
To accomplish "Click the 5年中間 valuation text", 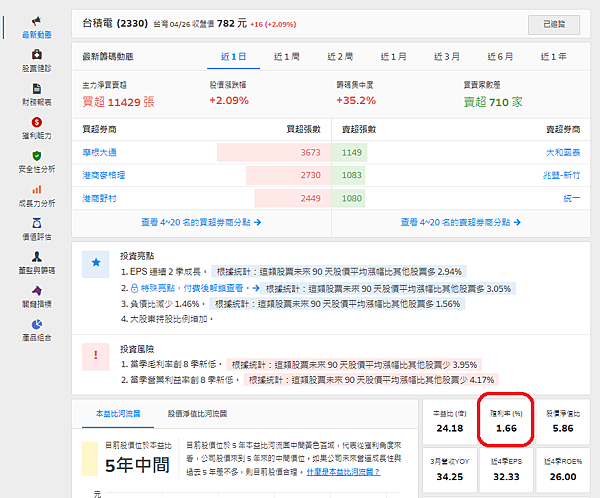I will (137, 465).
